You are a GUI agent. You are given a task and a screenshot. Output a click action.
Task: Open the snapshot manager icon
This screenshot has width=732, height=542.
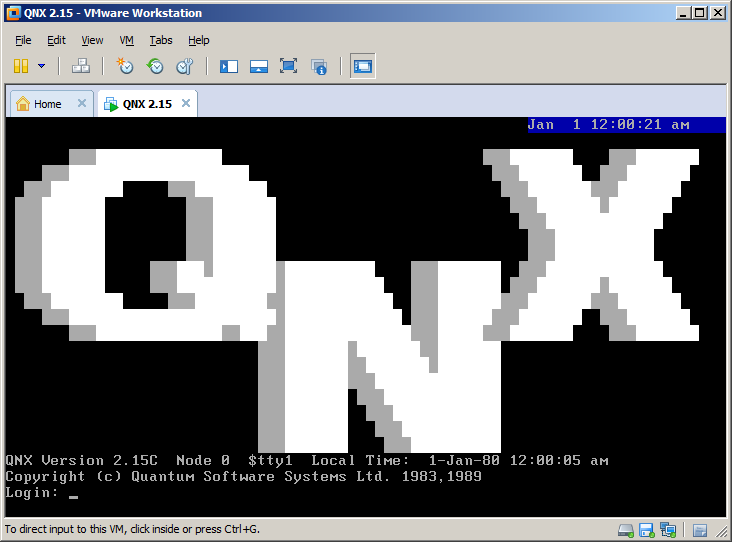(184, 66)
